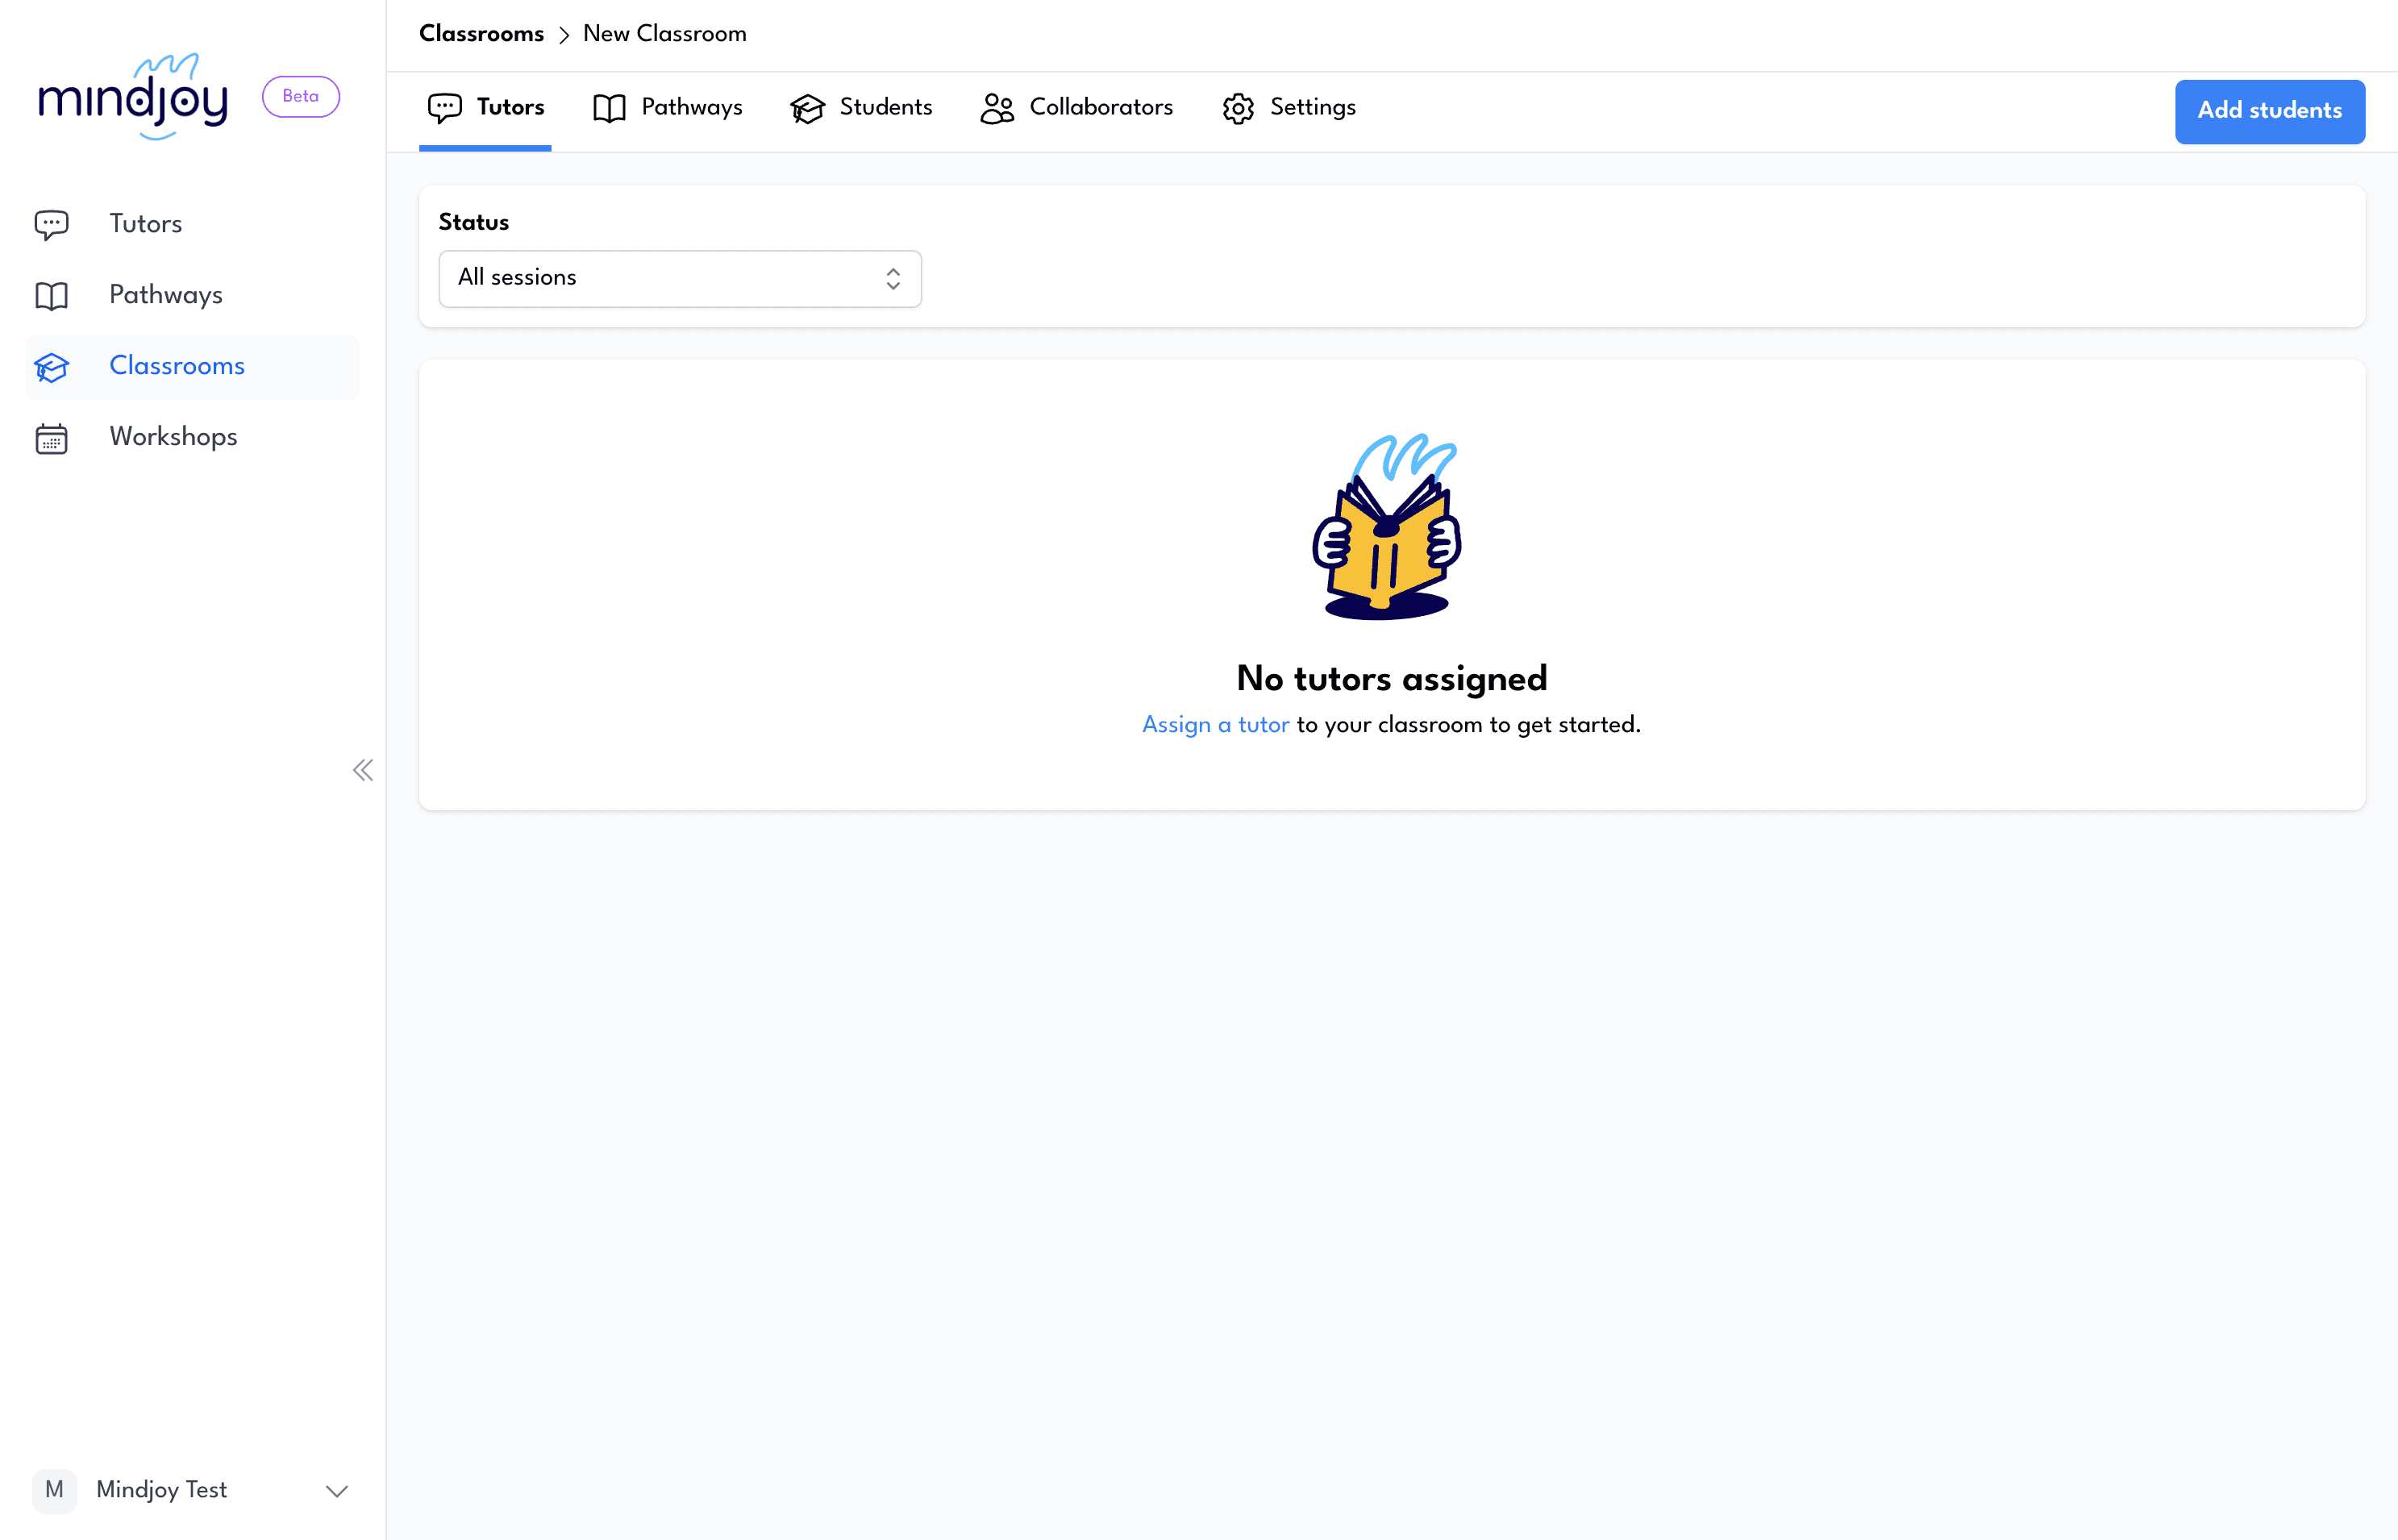Click the No tutors assigned heading
2398x1540 pixels.
coord(1391,678)
